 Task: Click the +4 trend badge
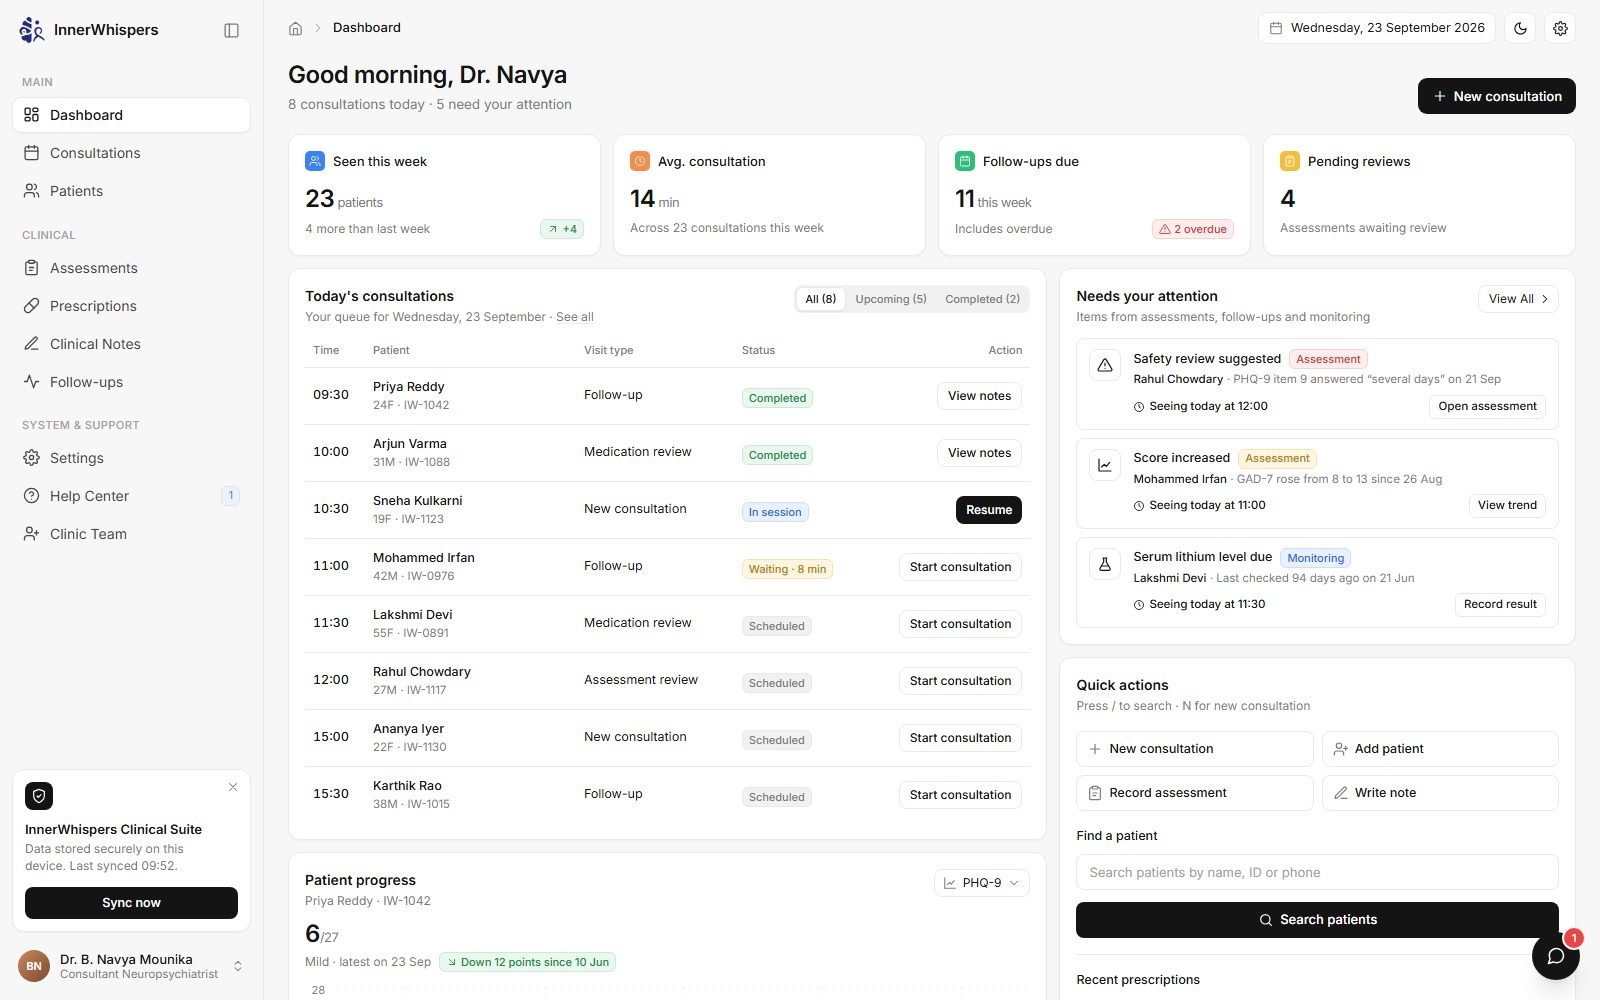[562, 229]
